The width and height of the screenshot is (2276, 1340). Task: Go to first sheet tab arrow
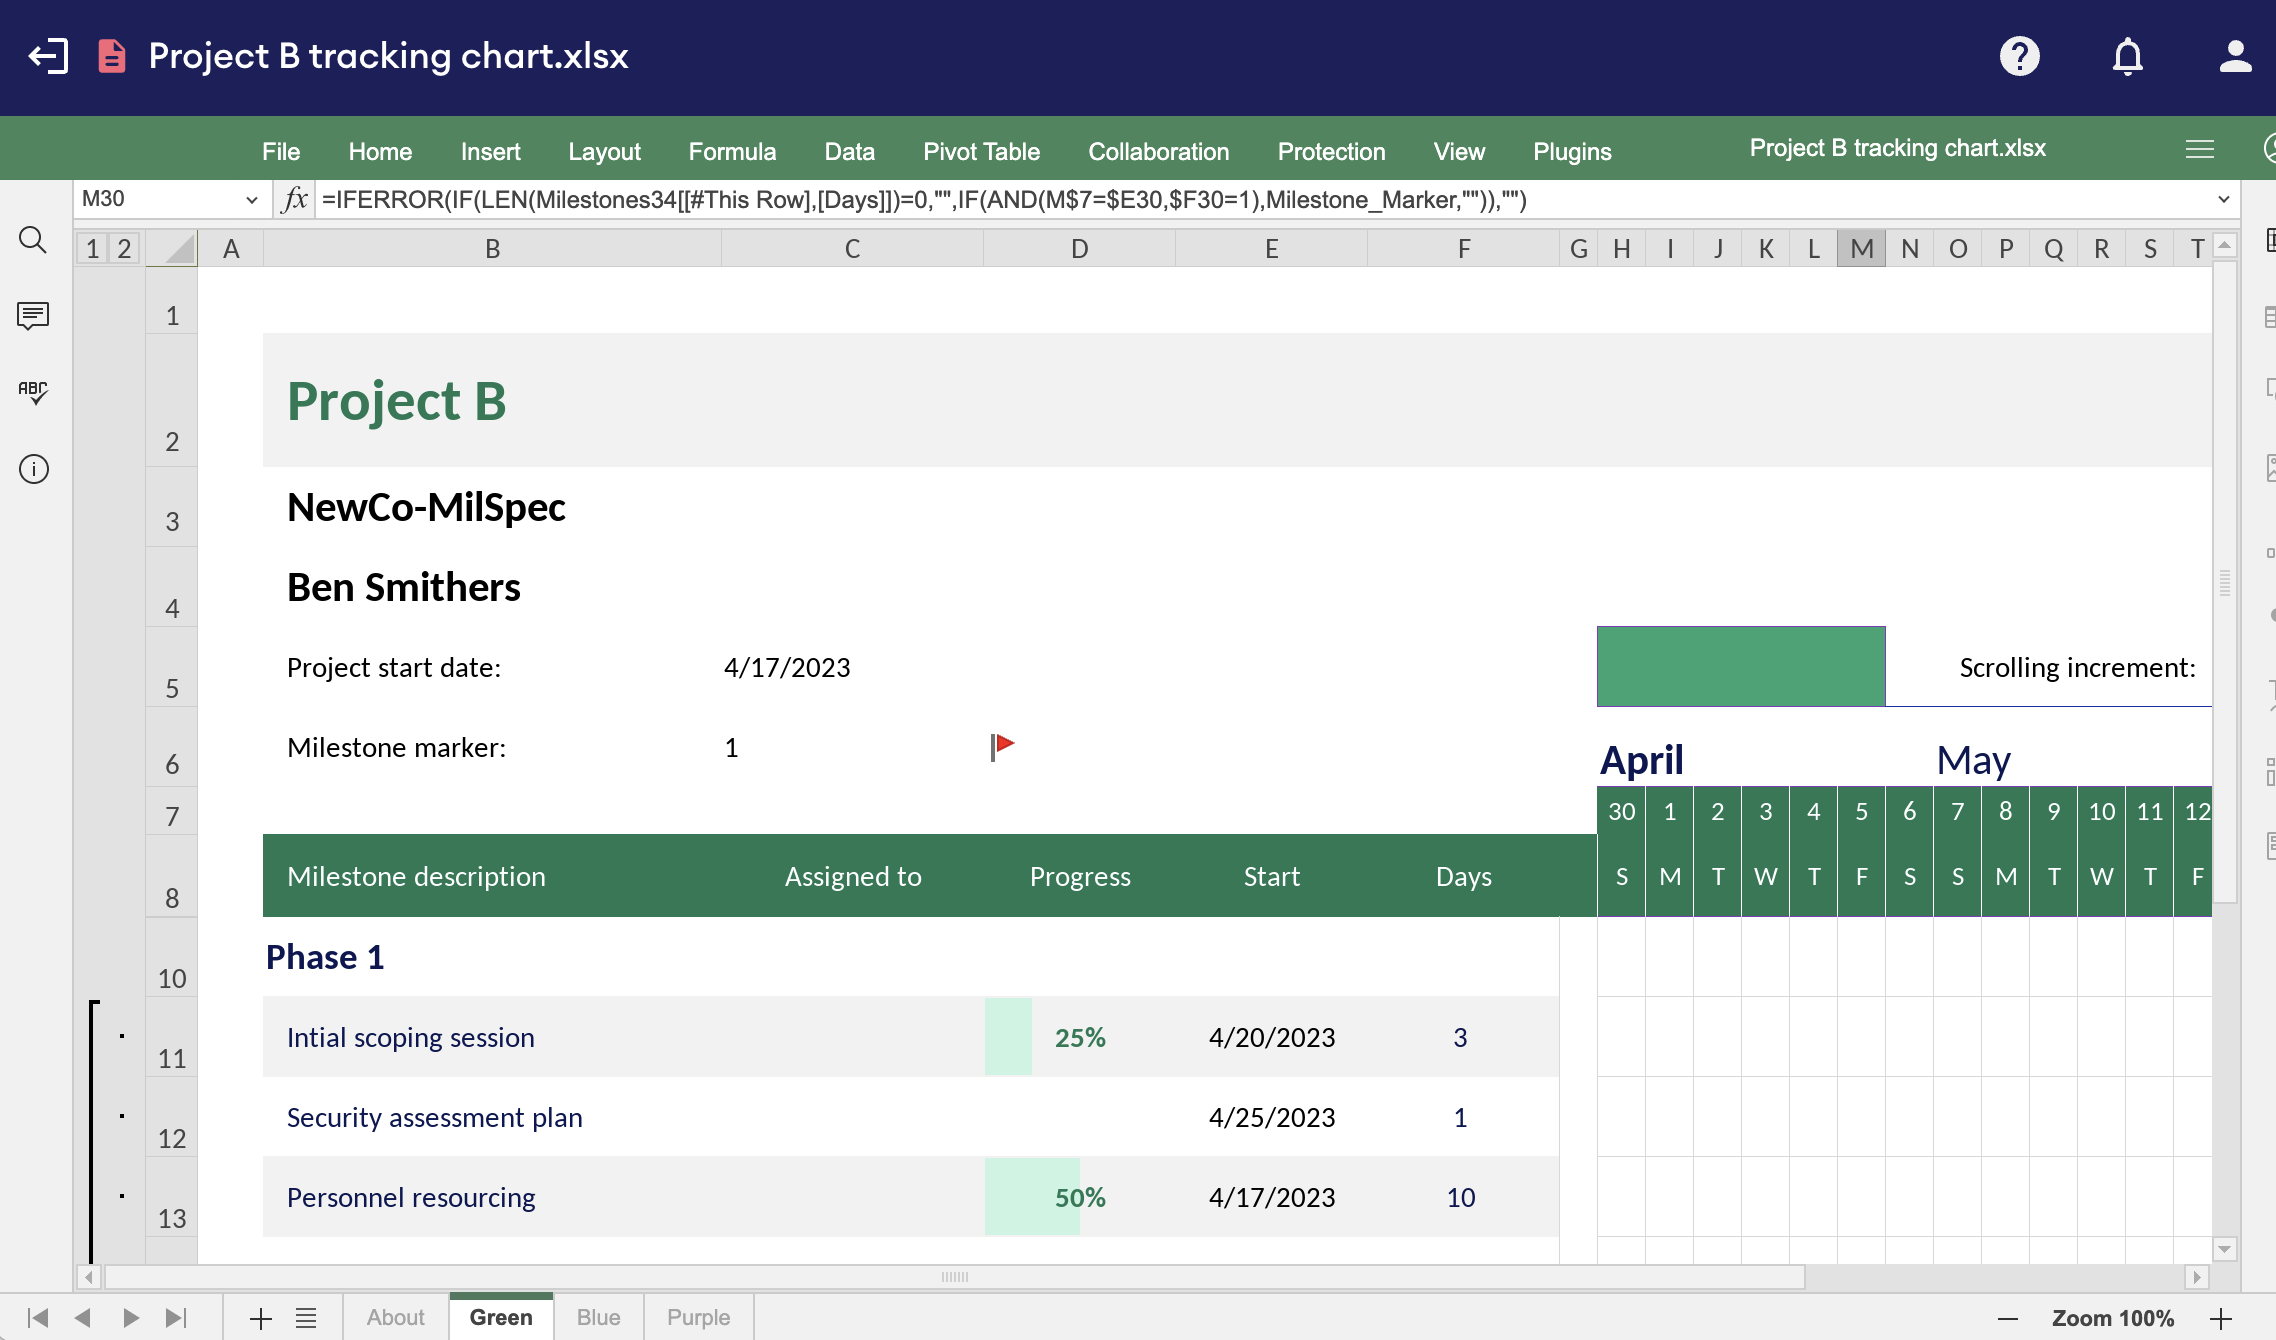coord(38,1318)
